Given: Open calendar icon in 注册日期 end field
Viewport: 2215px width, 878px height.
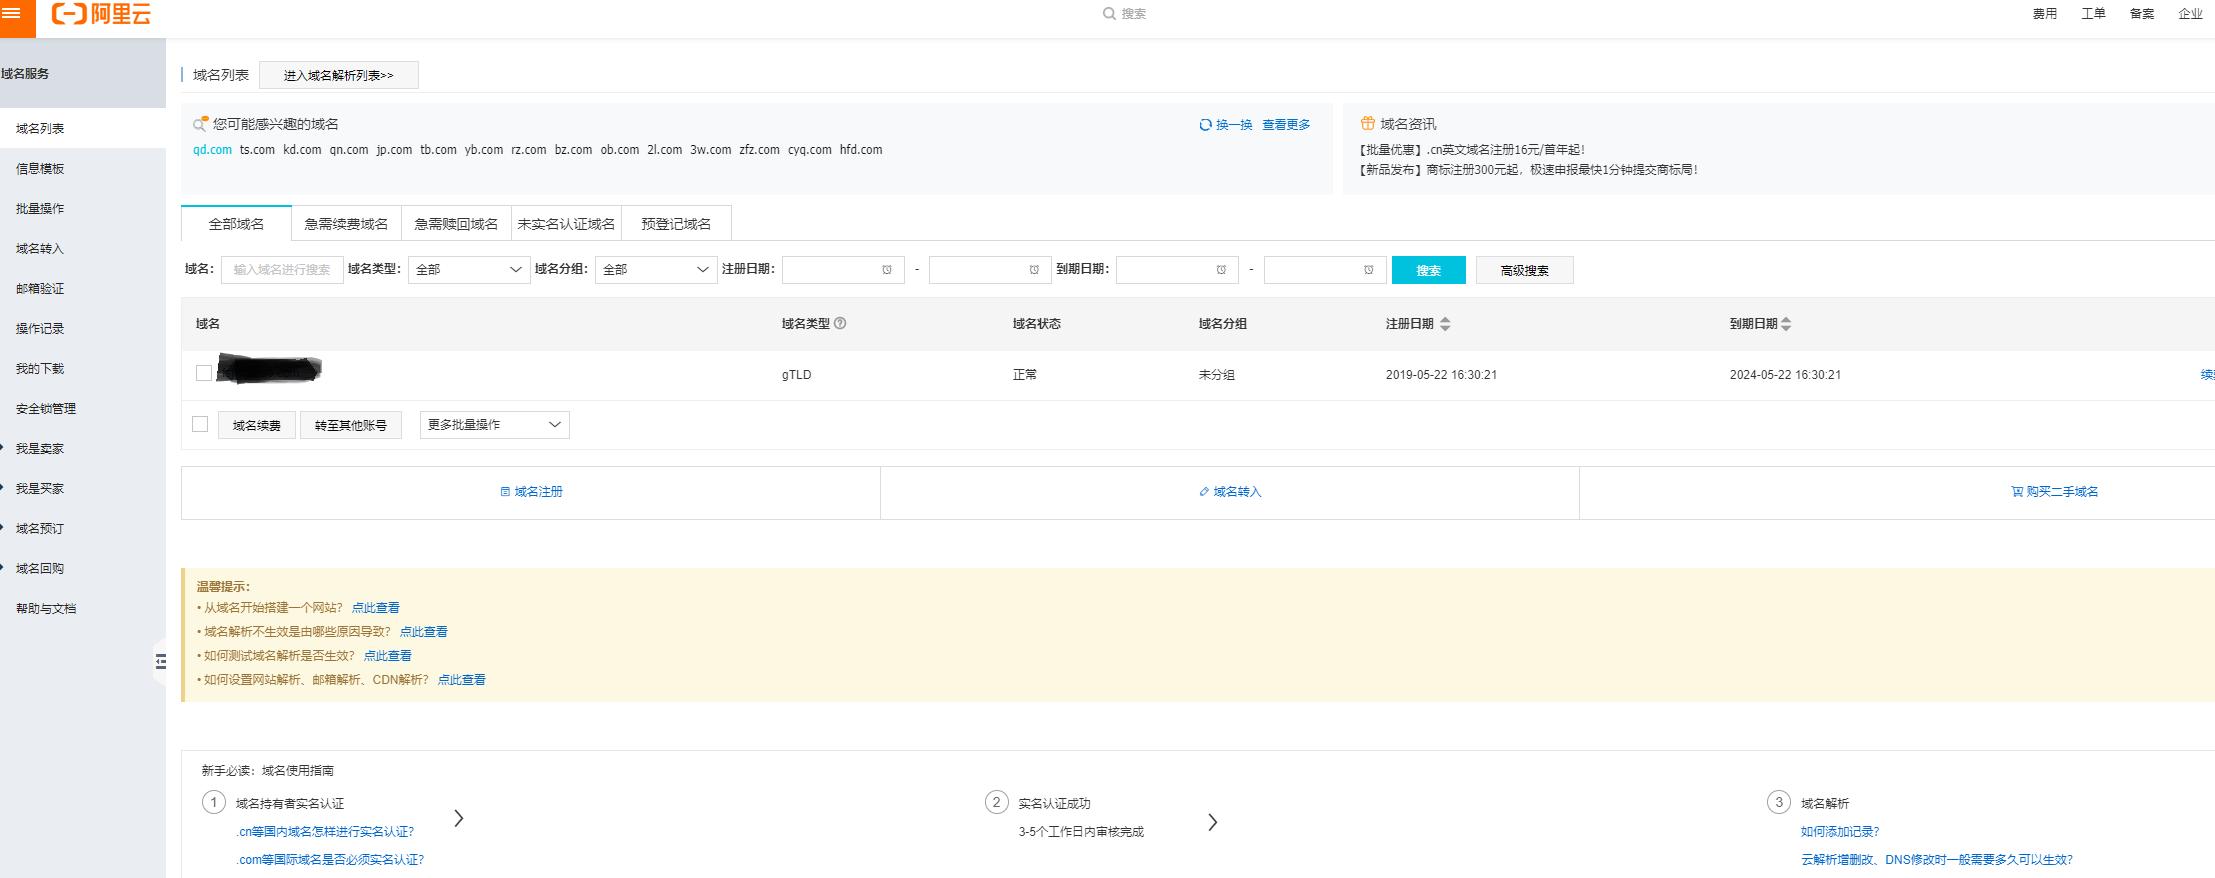Looking at the screenshot, I should click(x=1034, y=270).
